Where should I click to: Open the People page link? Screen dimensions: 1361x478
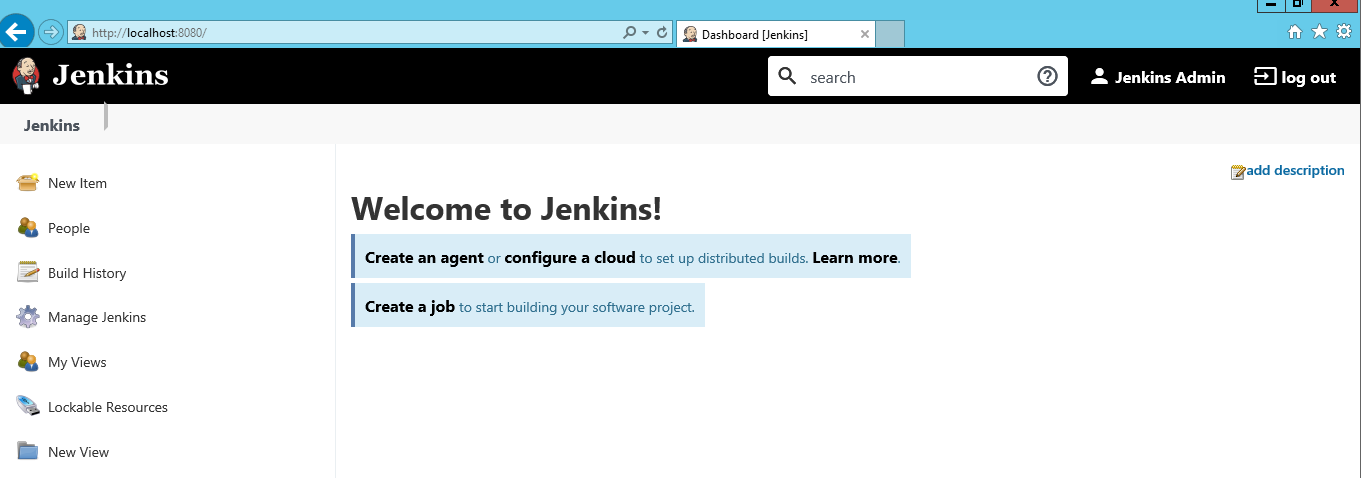(69, 228)
